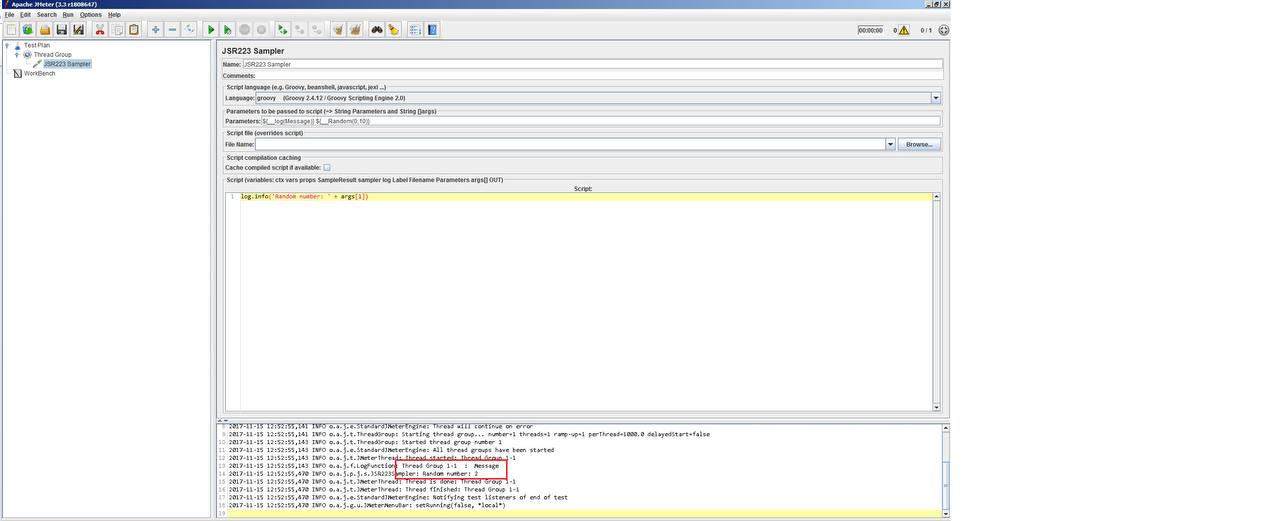
Task: Toggle the log viewer via warning triangle
Action: coord(904,30)
